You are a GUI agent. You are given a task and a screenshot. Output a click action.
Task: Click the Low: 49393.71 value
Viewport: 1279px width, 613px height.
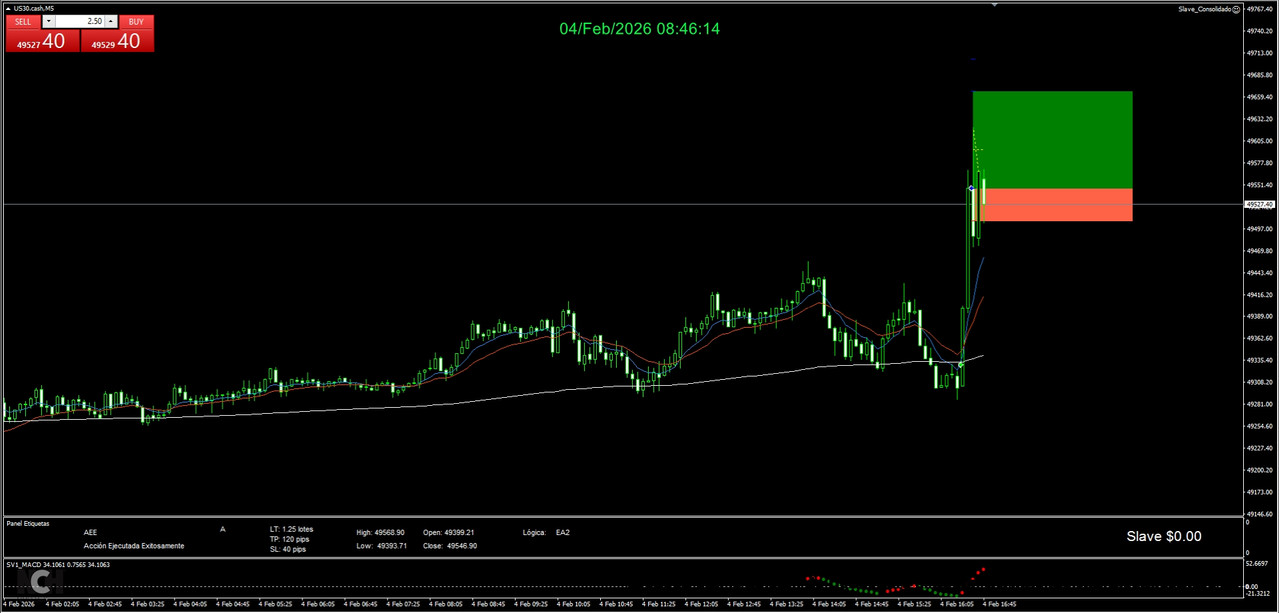(x=381, y=546)
